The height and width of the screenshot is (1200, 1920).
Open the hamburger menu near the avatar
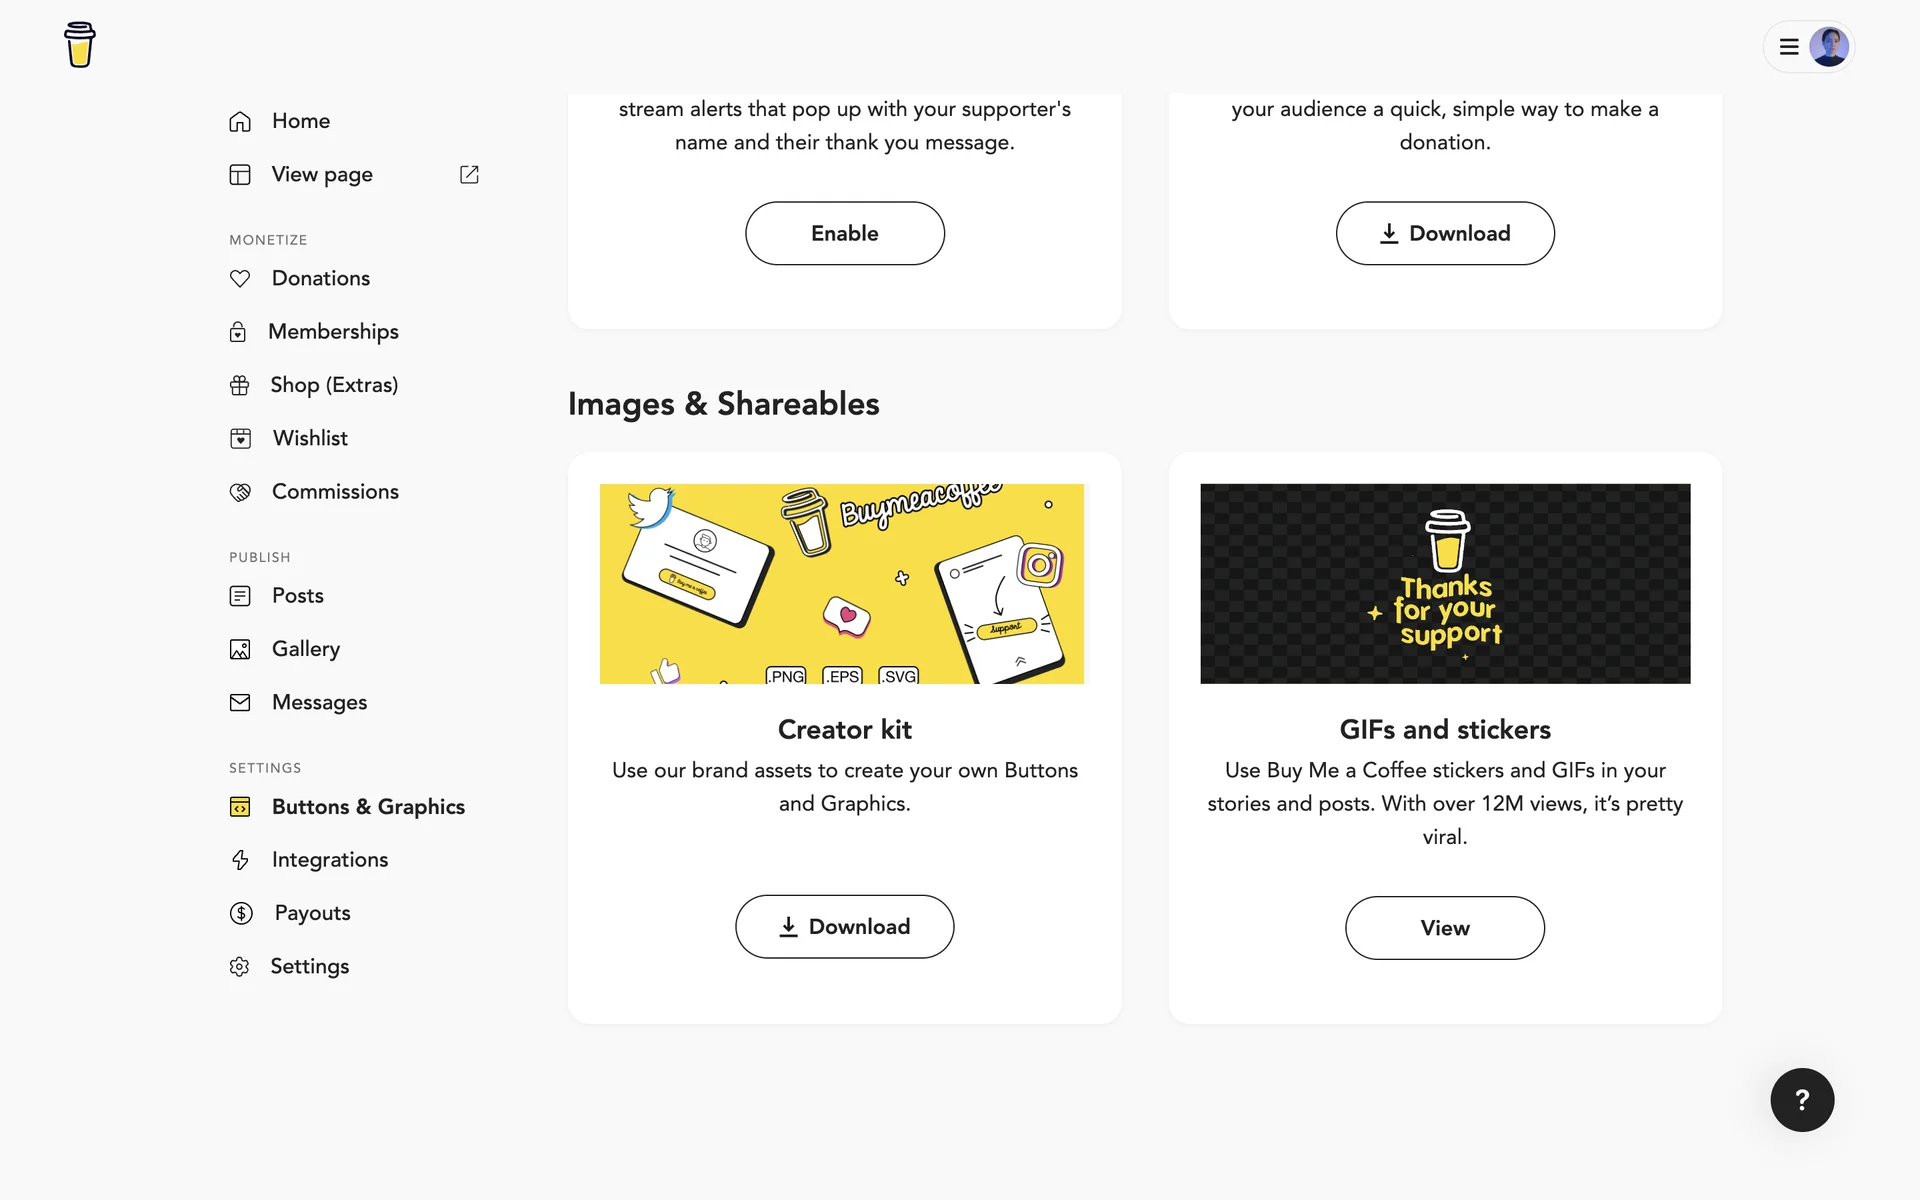pos(1789,47)
